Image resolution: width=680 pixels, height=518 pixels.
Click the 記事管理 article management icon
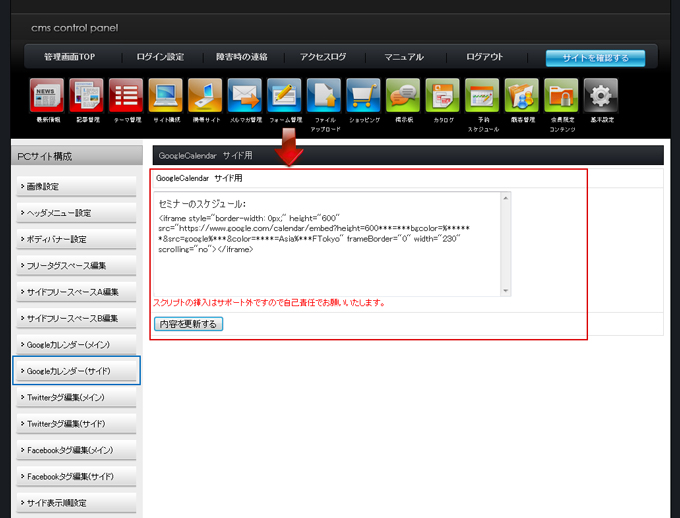87,96
